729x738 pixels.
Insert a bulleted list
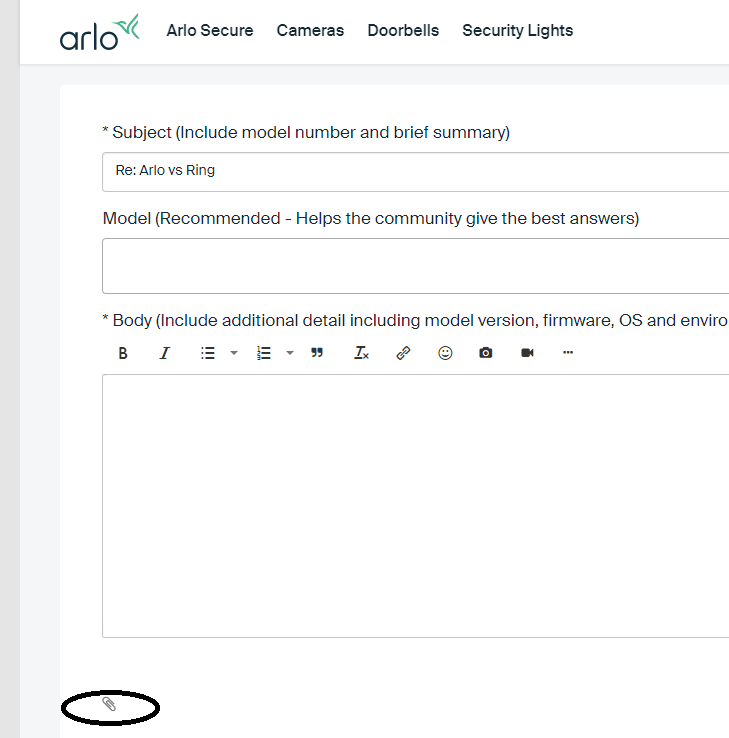(x=208, y=353)
